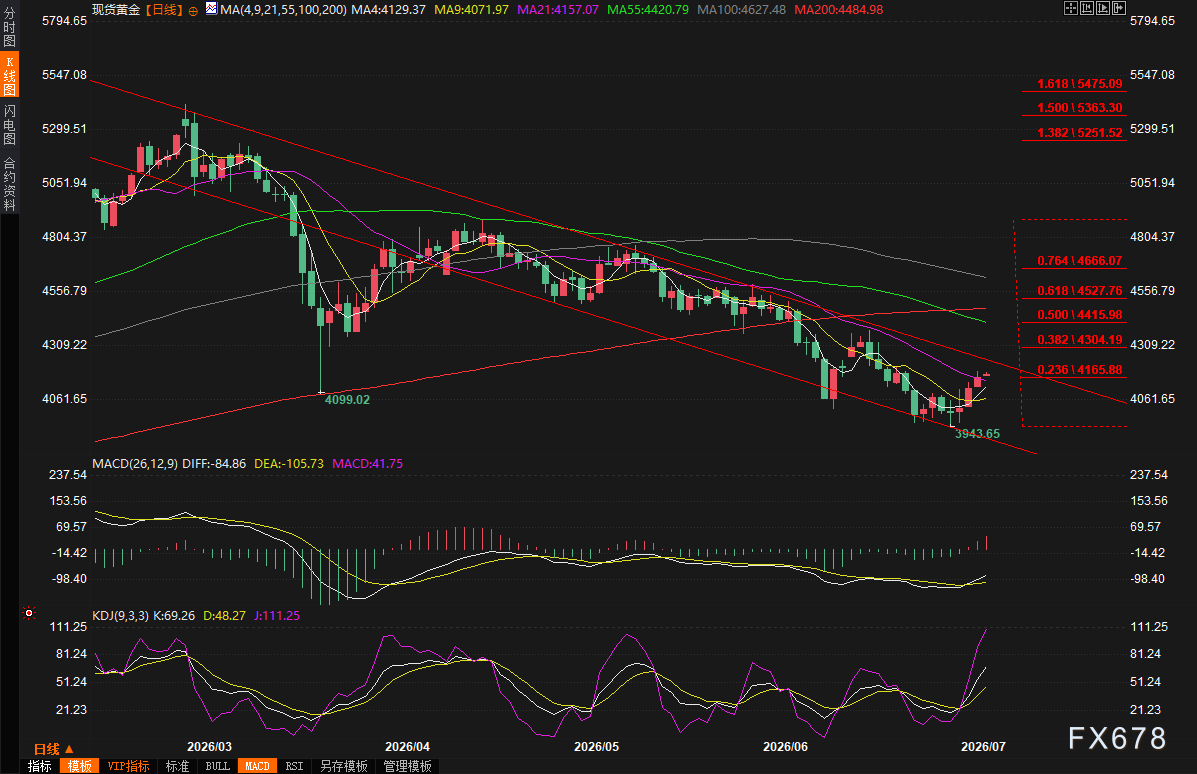1197x774 pixels.
Task: Select the K线图 side tab
Action: pyautogui.click(x=9, y=75)
